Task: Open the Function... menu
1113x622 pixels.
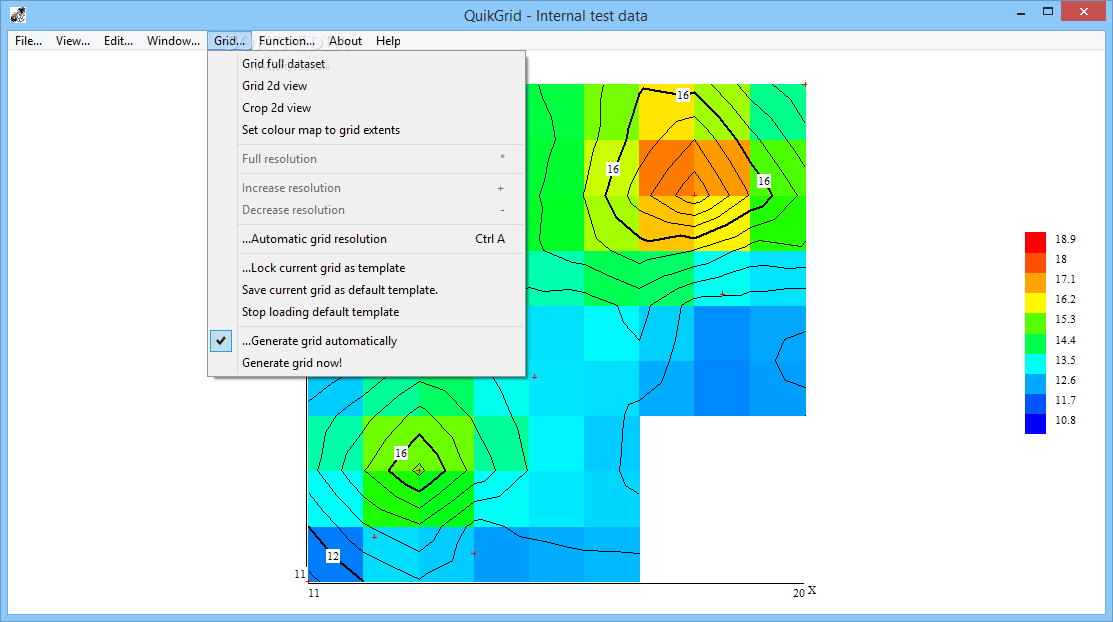Action: point(286,41)
